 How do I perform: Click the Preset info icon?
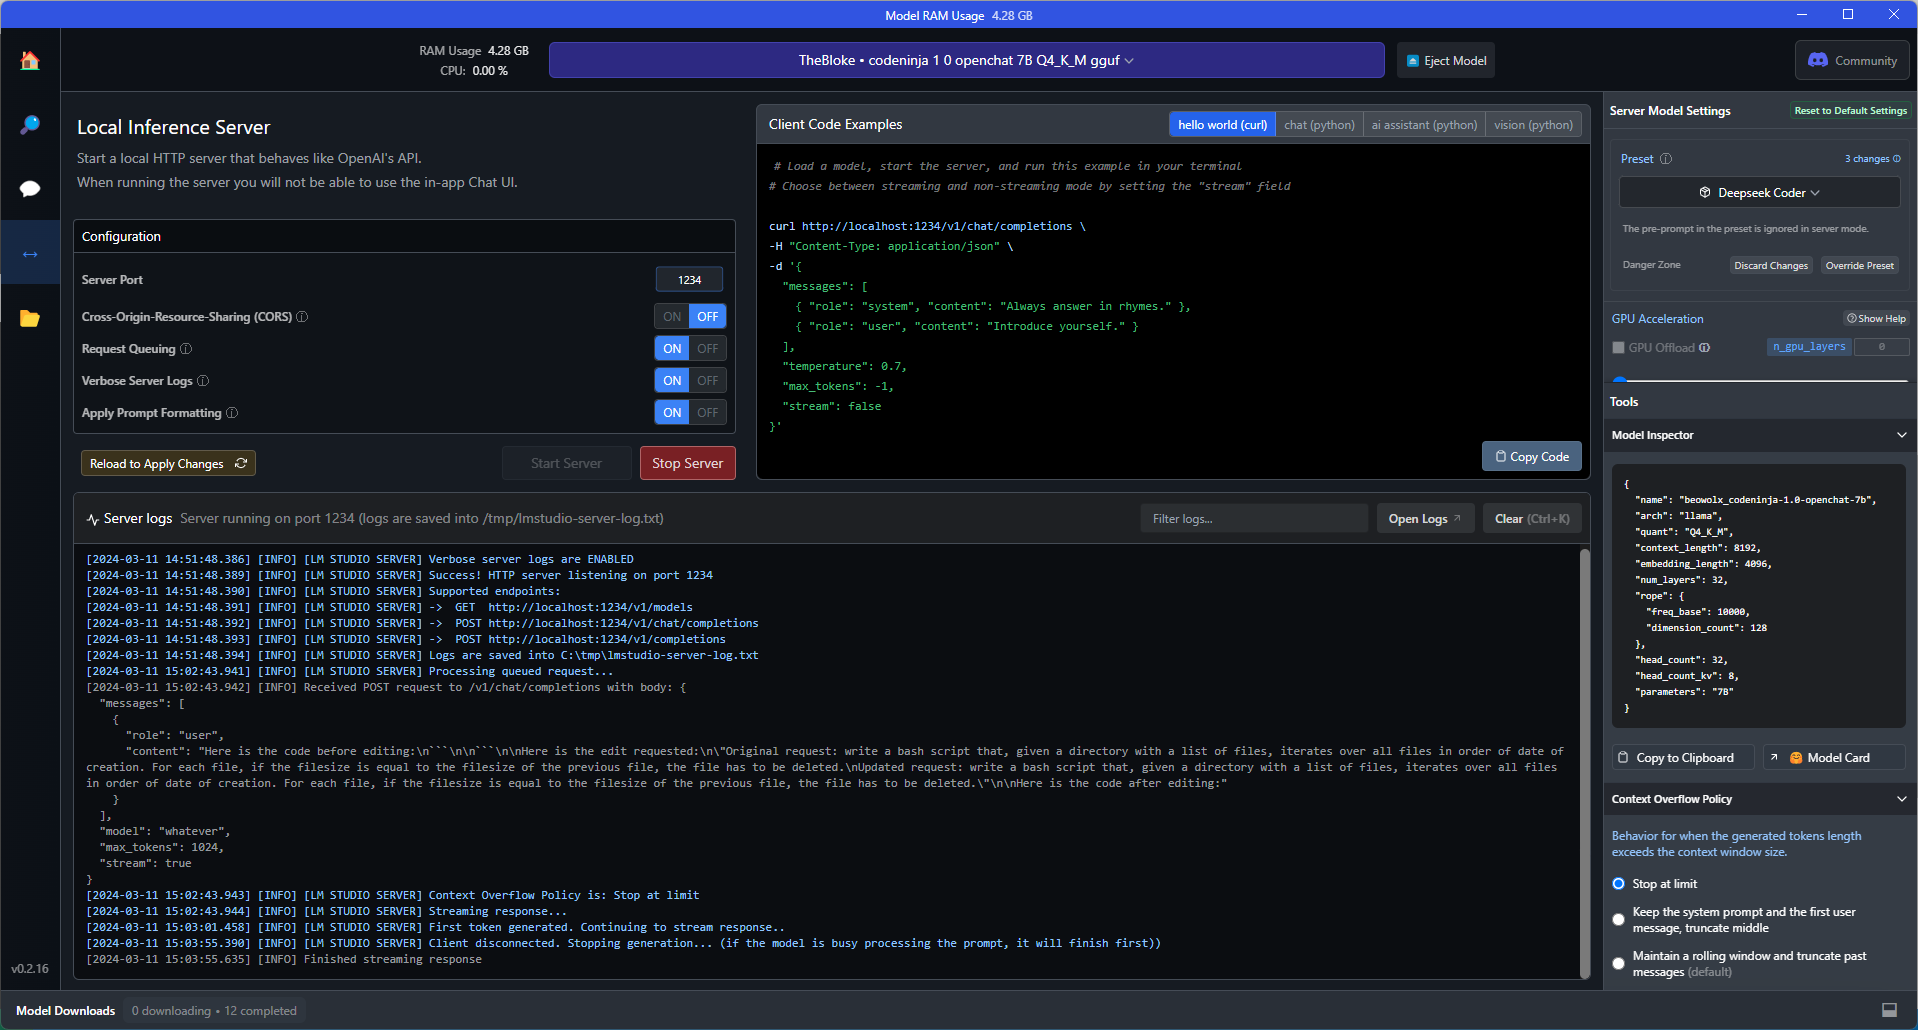(x=1666, y=159)
